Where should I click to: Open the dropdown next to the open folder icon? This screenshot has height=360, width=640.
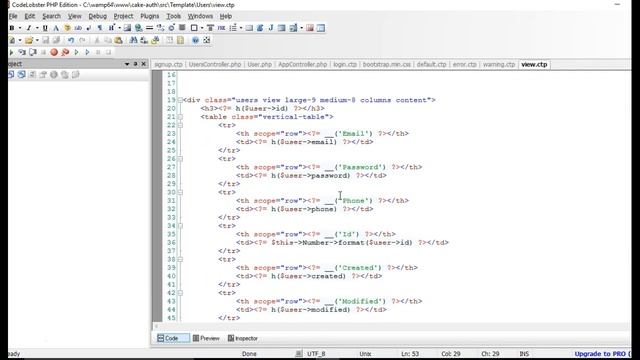click(37, 40)
